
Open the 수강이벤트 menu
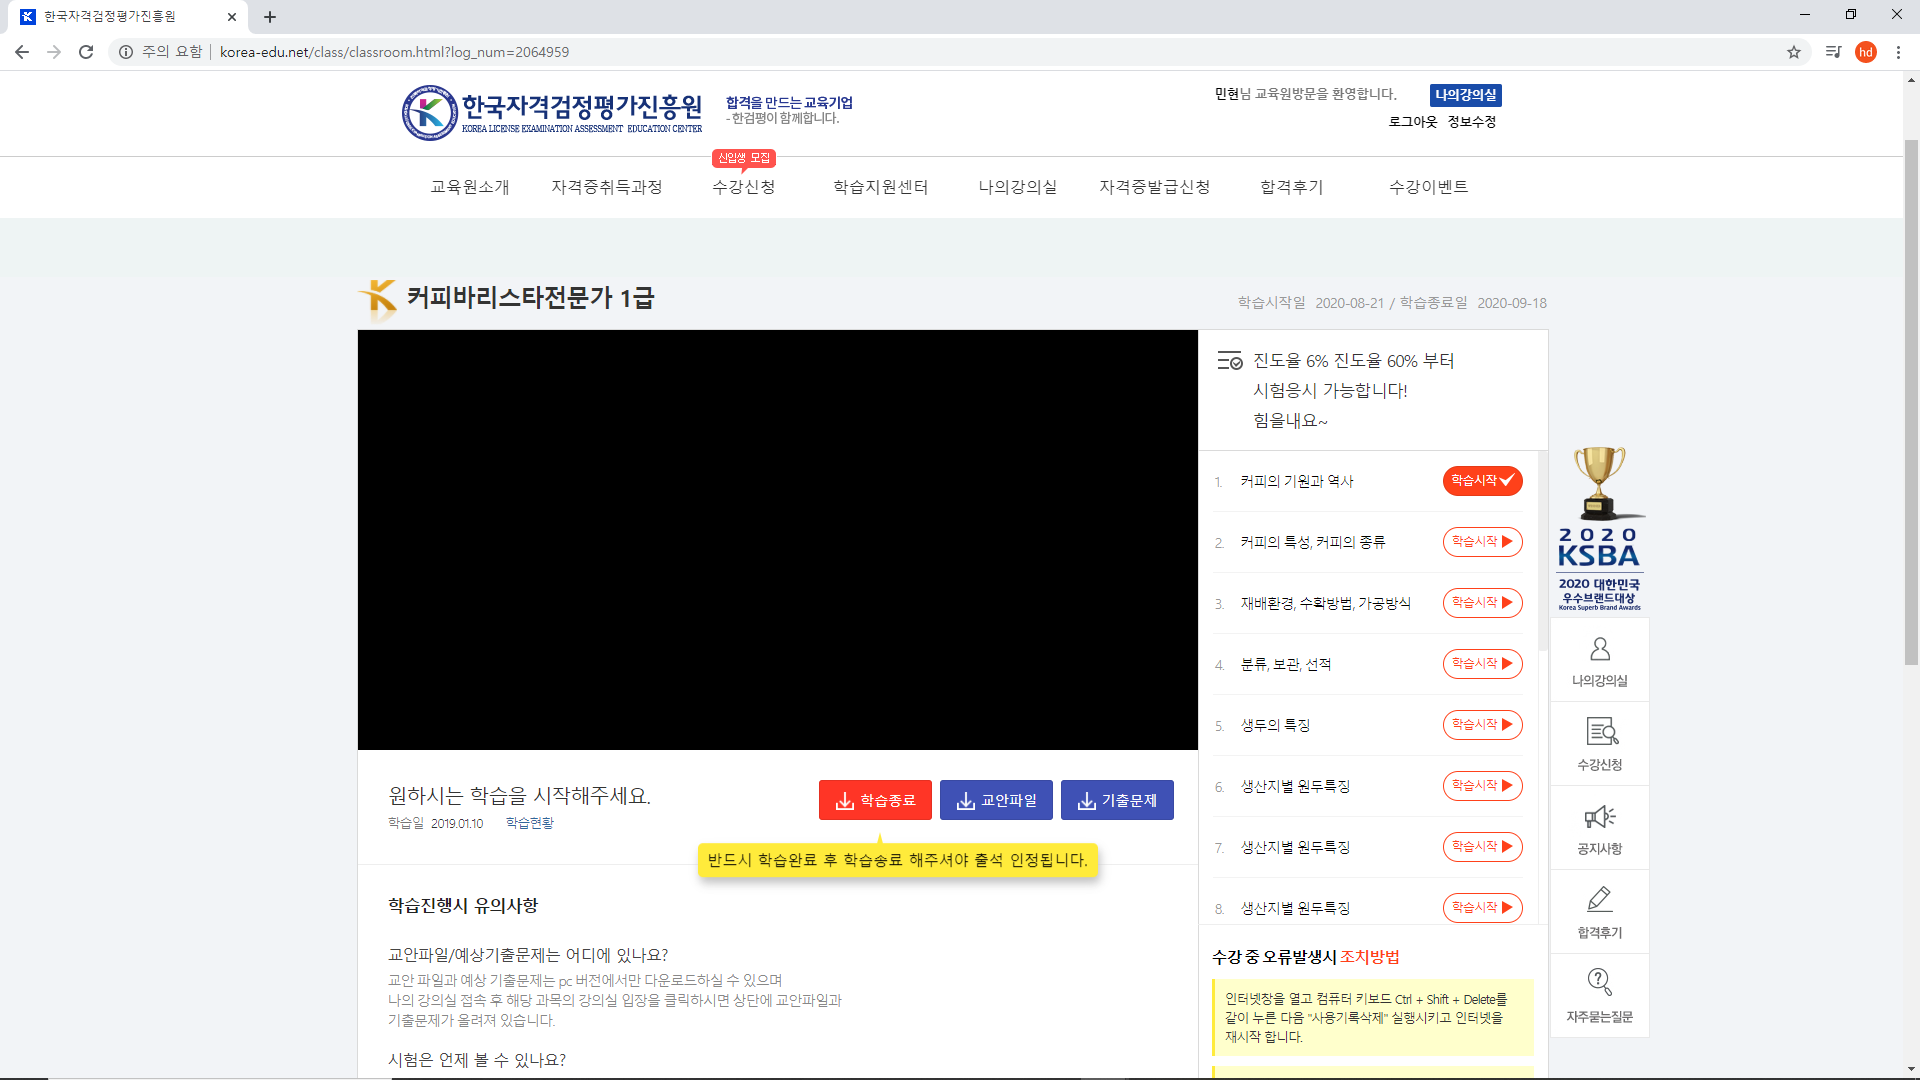point(1429,187)
